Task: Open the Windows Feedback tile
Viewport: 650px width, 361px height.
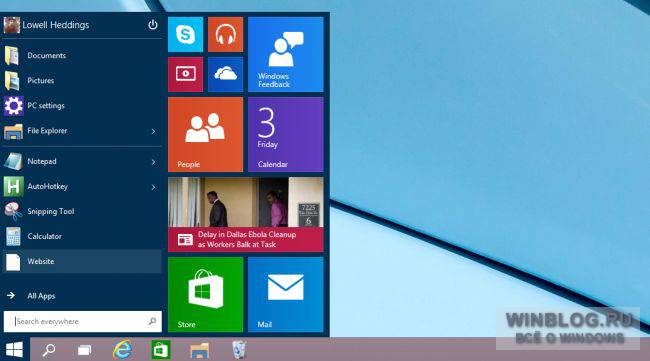Action: (286, 54)
